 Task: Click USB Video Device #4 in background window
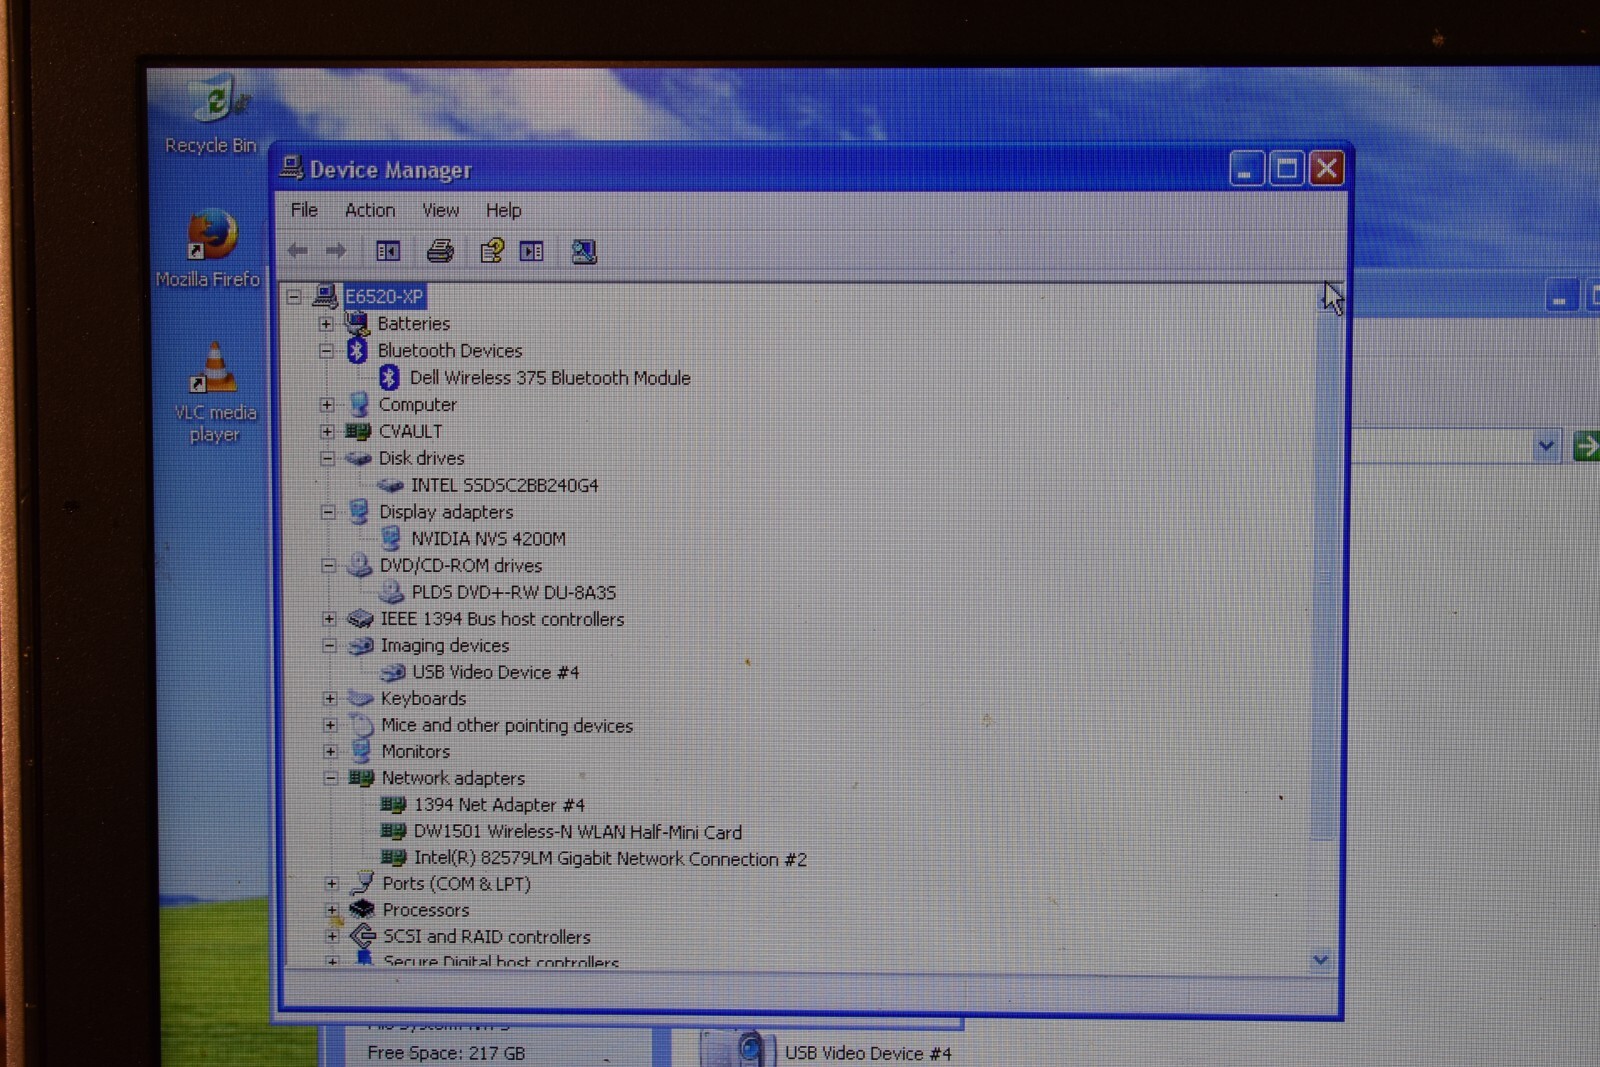point(868,1053)
